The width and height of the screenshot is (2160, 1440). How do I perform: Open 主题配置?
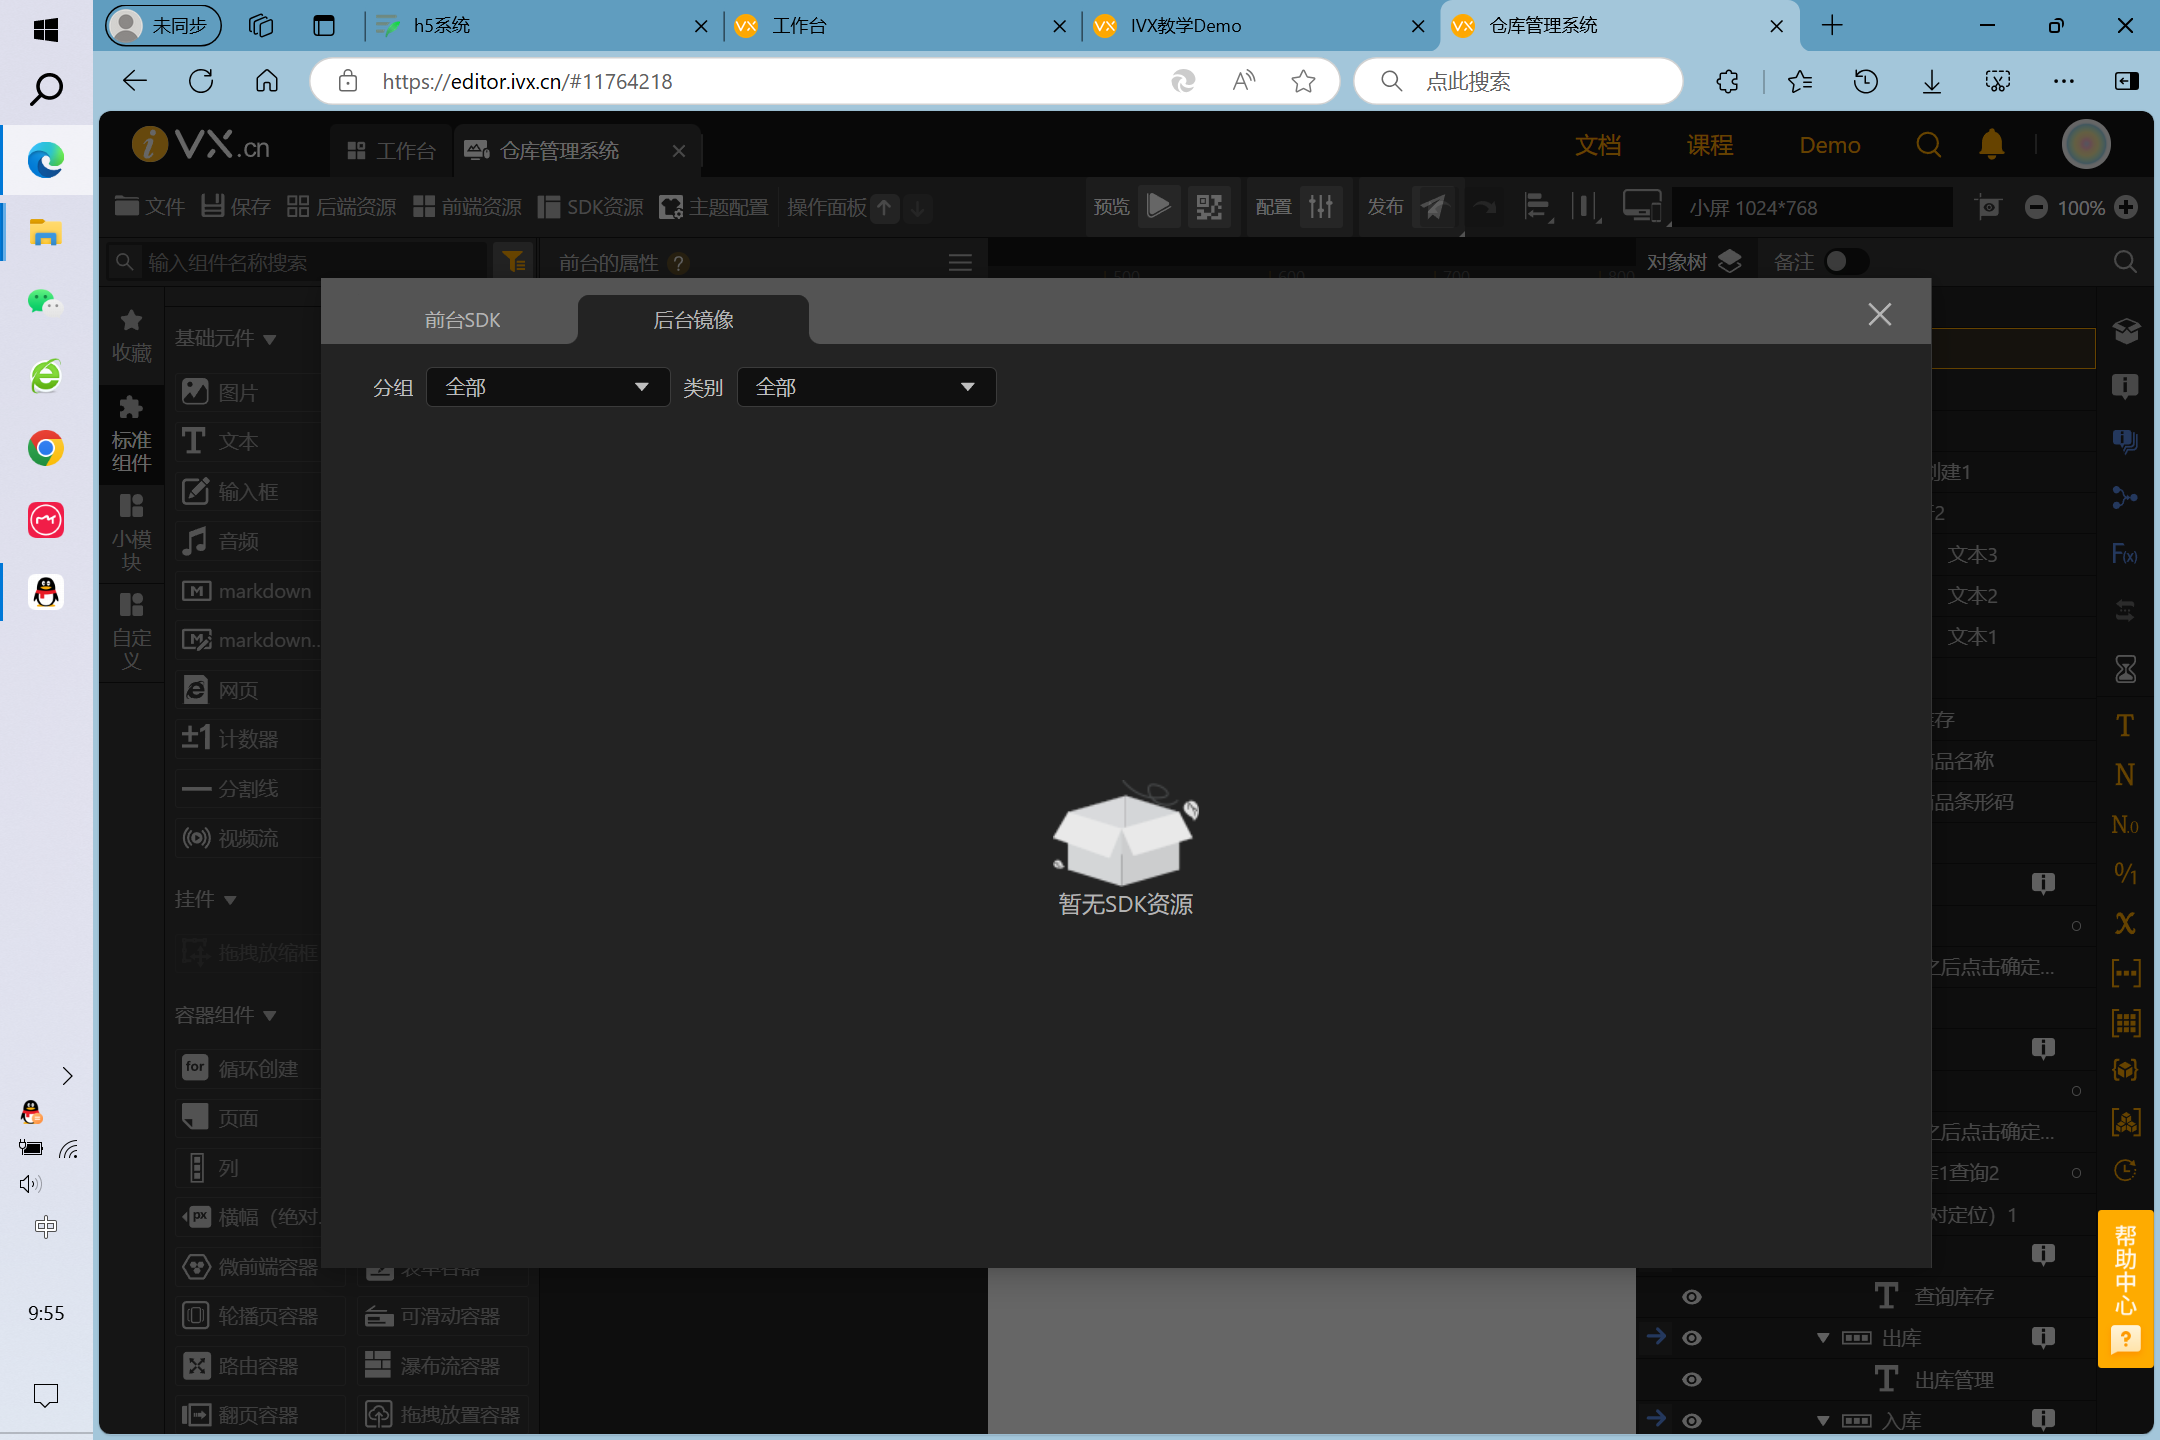pyautogui.click(x=714, y=206)
